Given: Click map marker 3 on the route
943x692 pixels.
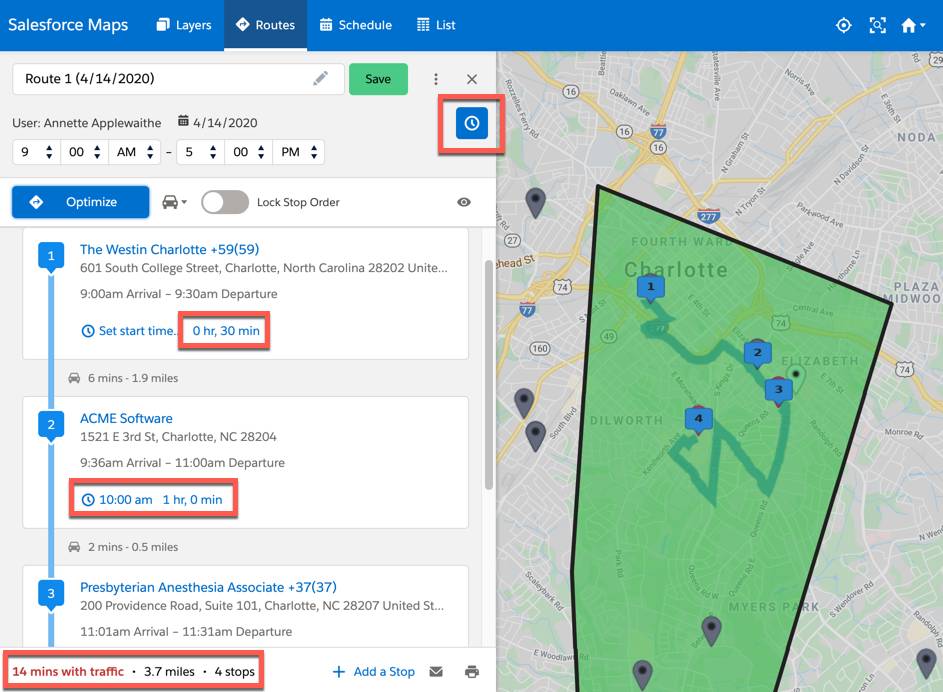Looking at the screenshot, I should point(778,390).
